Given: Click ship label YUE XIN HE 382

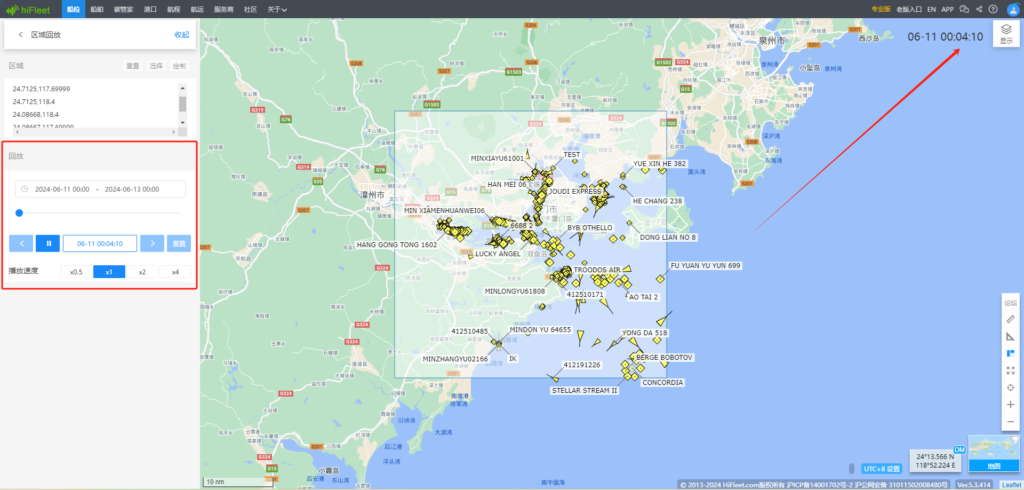Looking at the screenshot, I should (660, 163).
